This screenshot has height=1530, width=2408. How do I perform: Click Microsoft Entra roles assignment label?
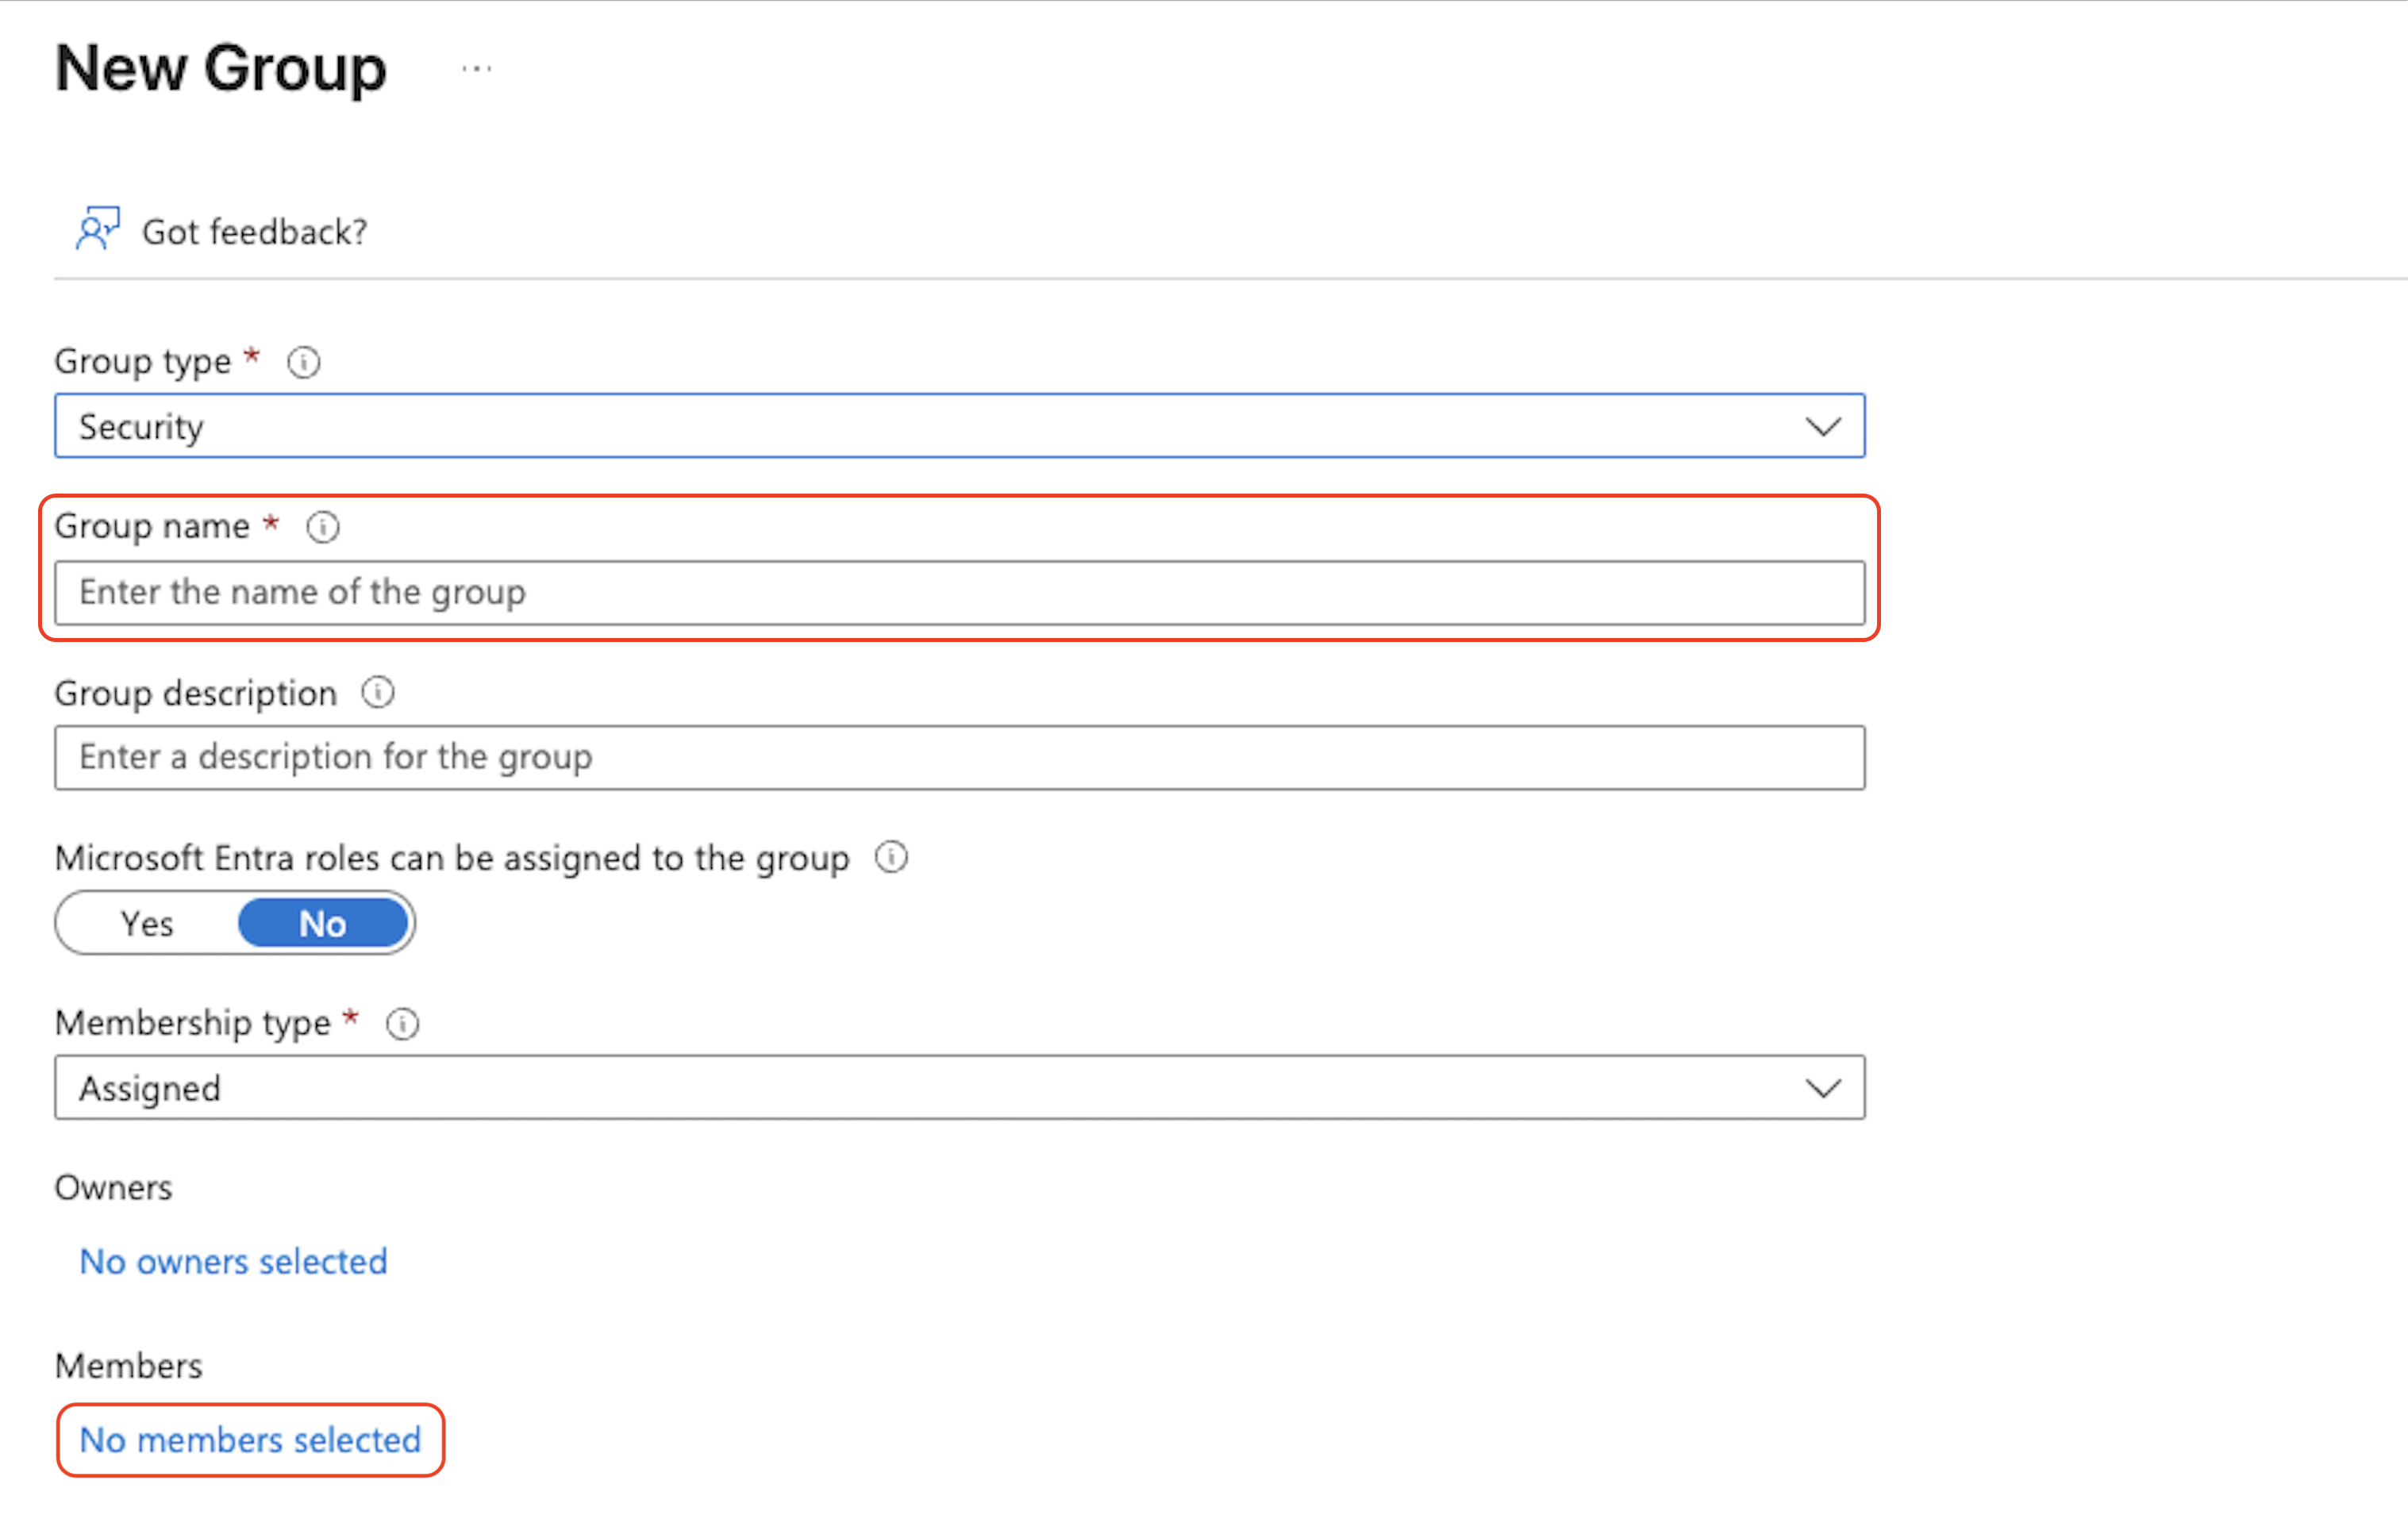(452, 858)
